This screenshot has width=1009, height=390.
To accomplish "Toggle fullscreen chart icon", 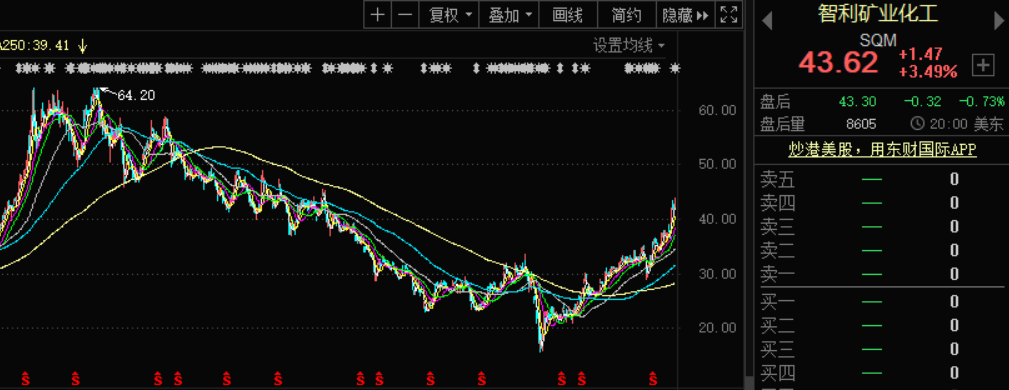I will coord(728,14).
